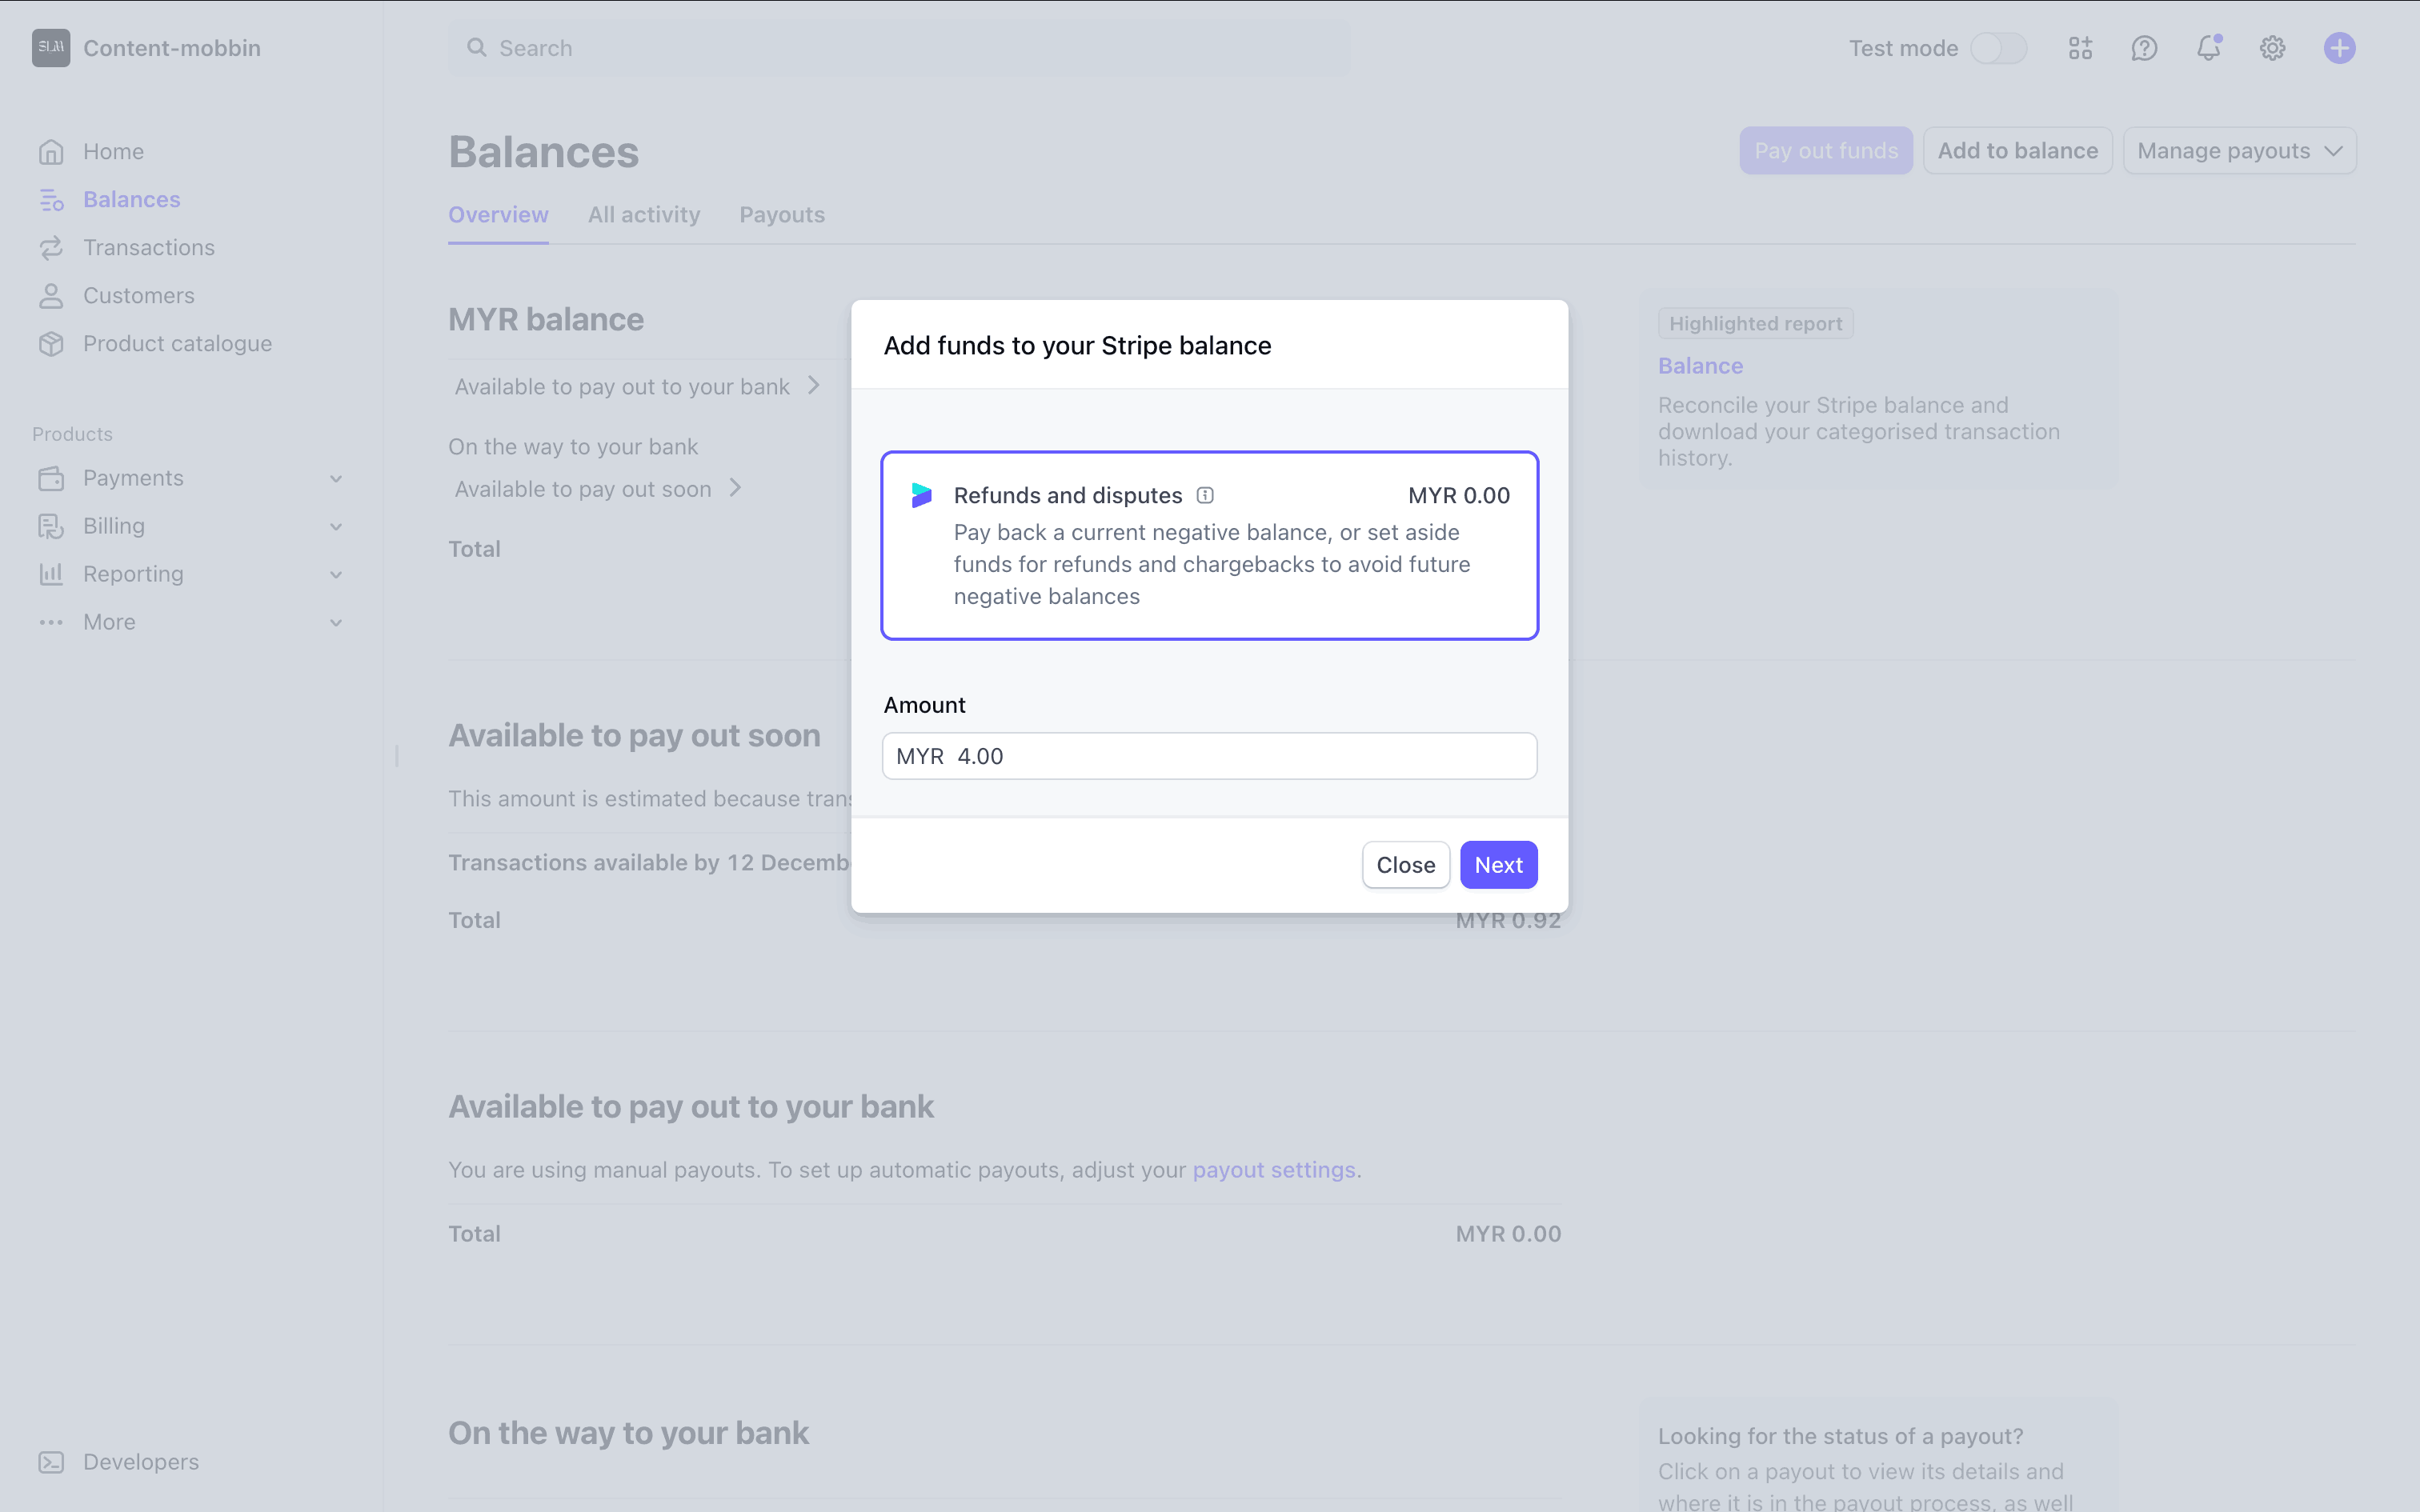The image size is (2420, 1512).
Task: Switch to the All activity tab
Action: pos(644,215)
